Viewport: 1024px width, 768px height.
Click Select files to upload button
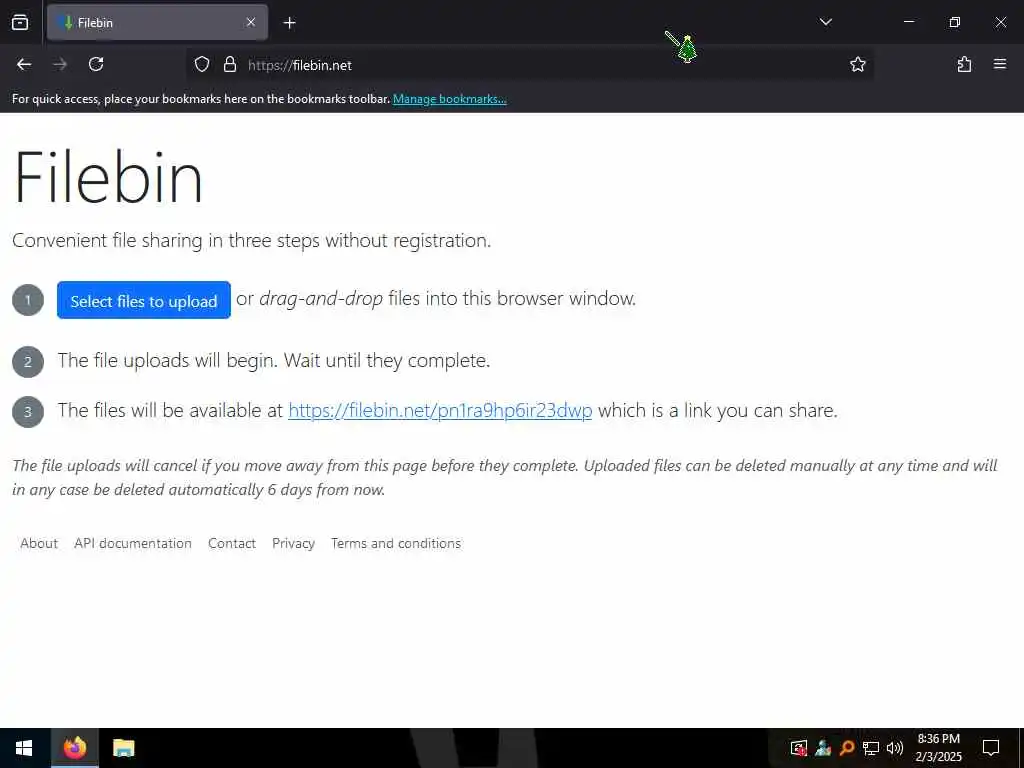[144, 300]
